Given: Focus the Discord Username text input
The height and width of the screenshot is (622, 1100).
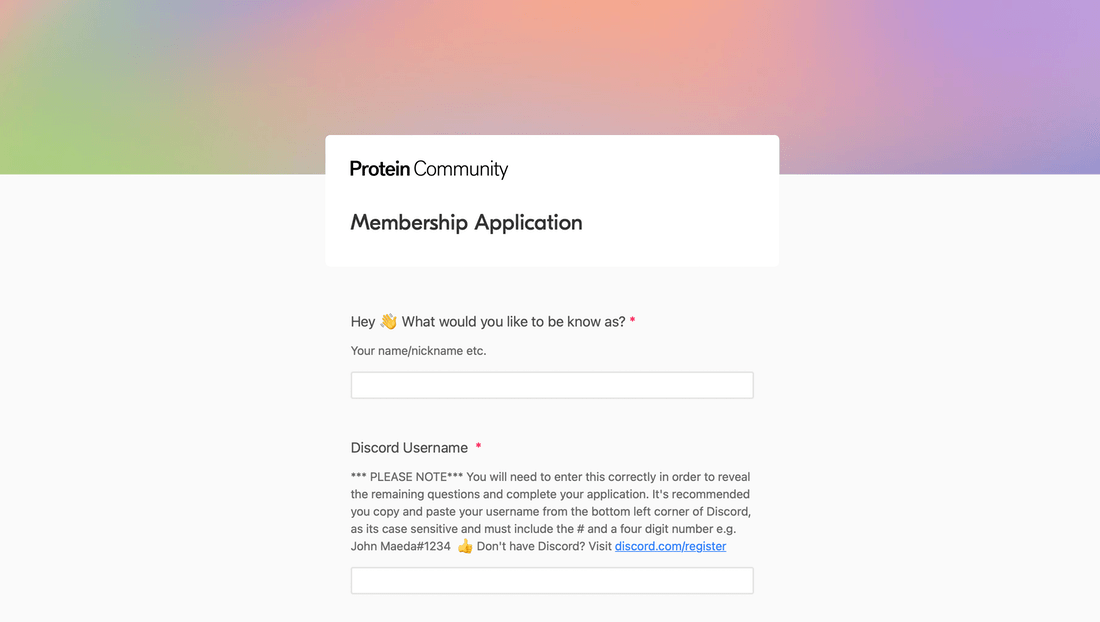Looking at the screenshot, I should click(x=552, y=581).
